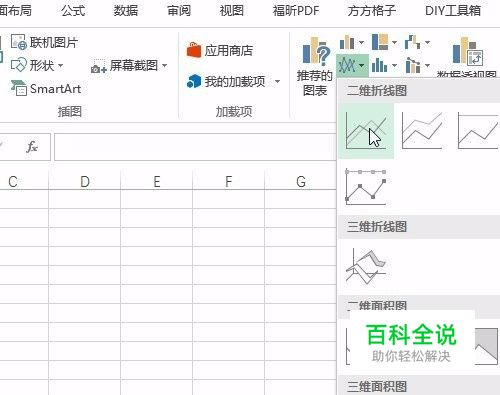500x395 pixels.
Task: Select column G header
Action: pos(301,181)
